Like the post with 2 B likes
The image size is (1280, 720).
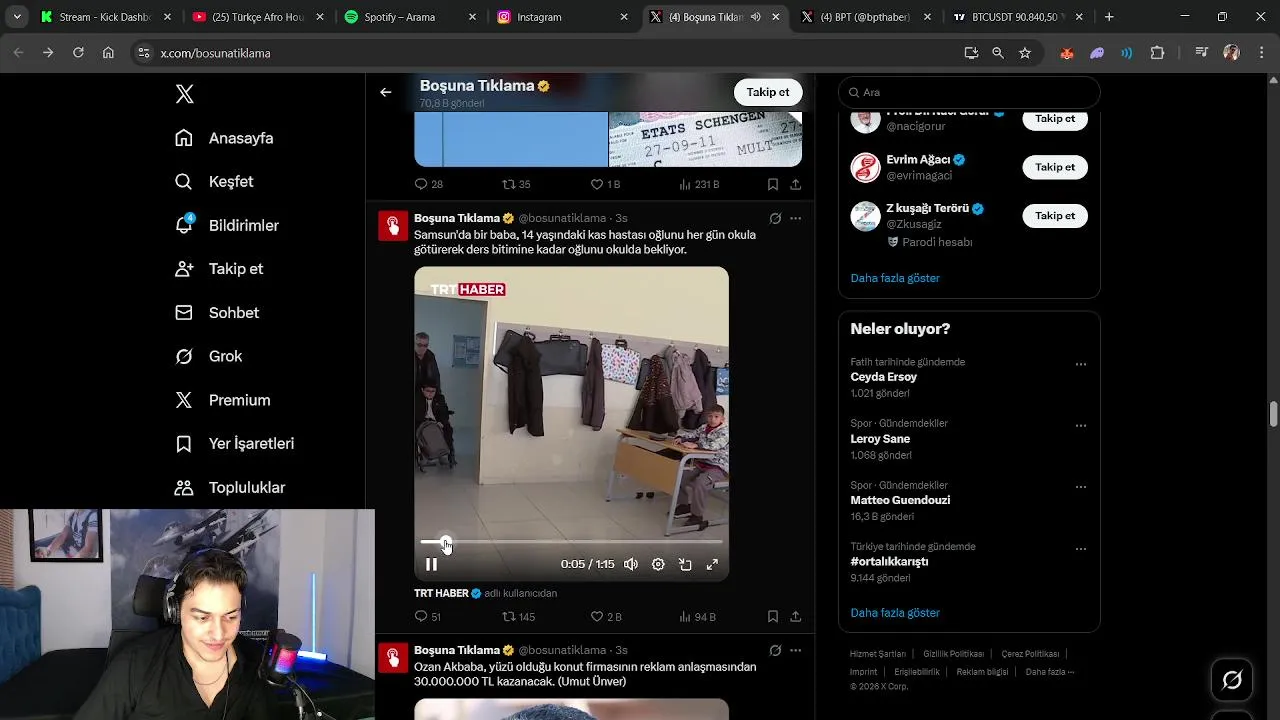(606, 617)
